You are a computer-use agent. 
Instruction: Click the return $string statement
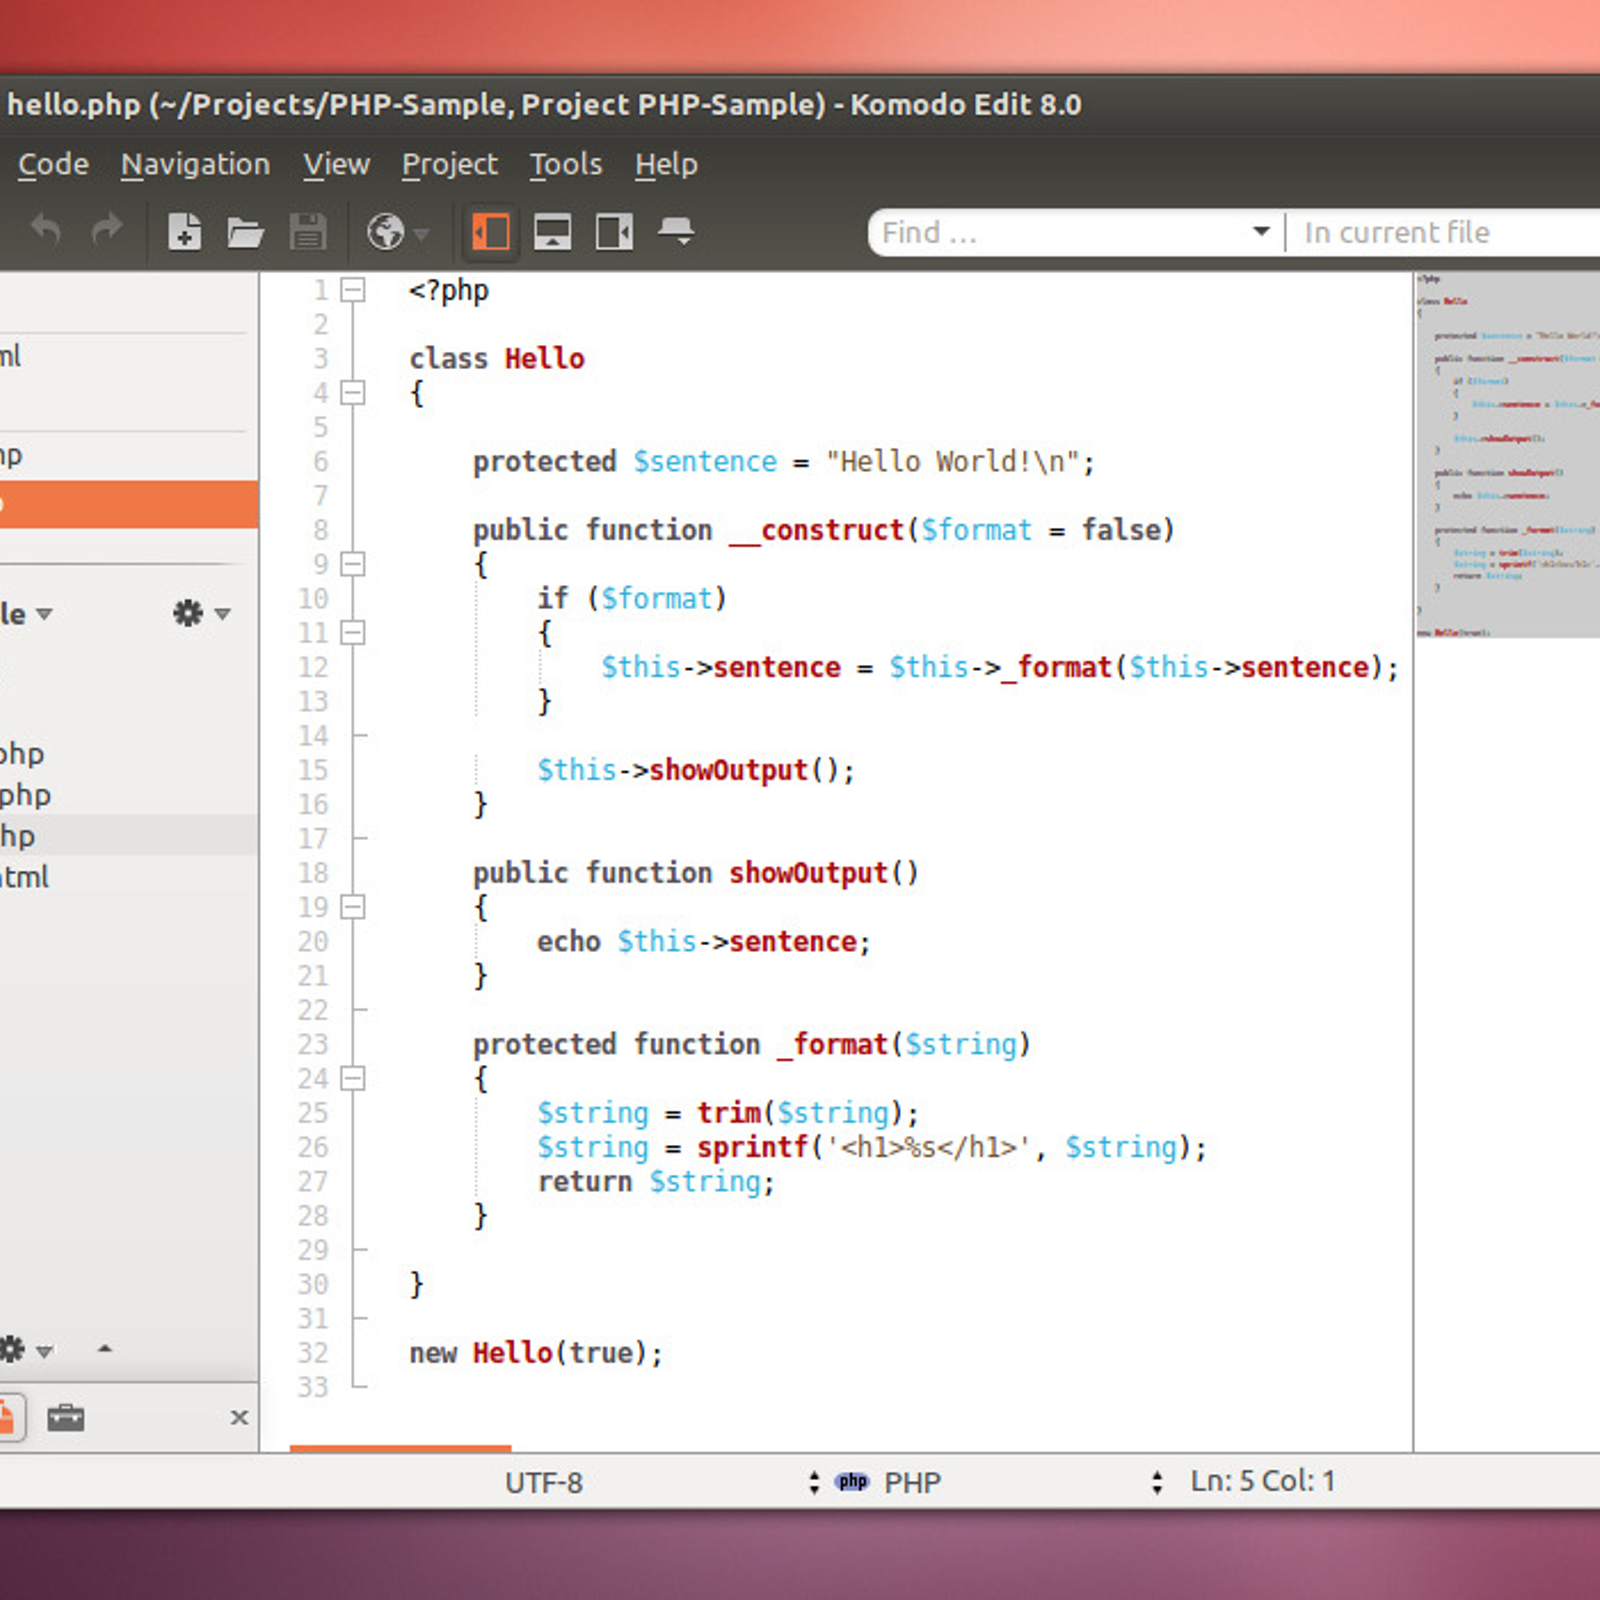[656, 1182]
